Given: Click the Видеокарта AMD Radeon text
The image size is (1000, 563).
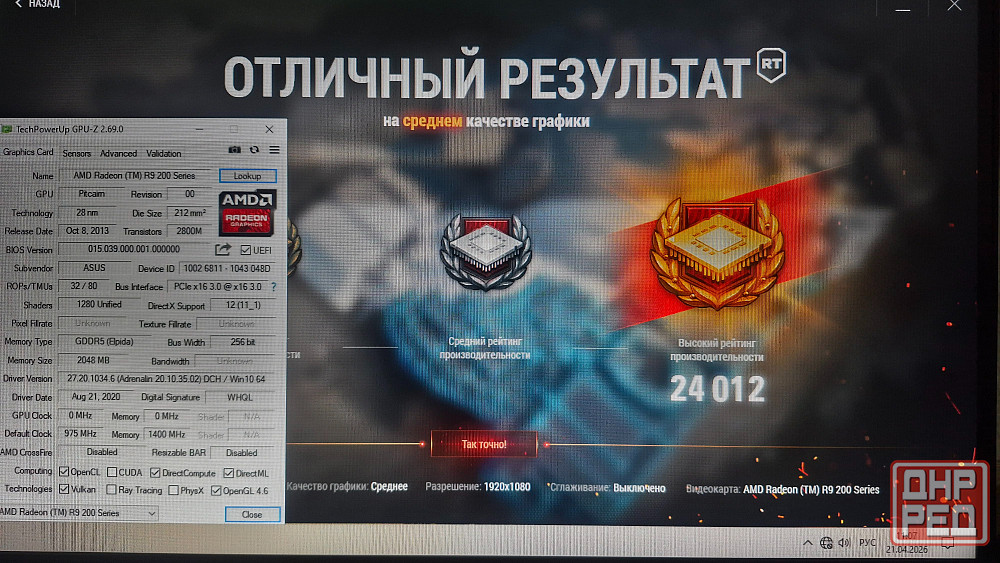Looking at the screenshot, I should (783, 490).
